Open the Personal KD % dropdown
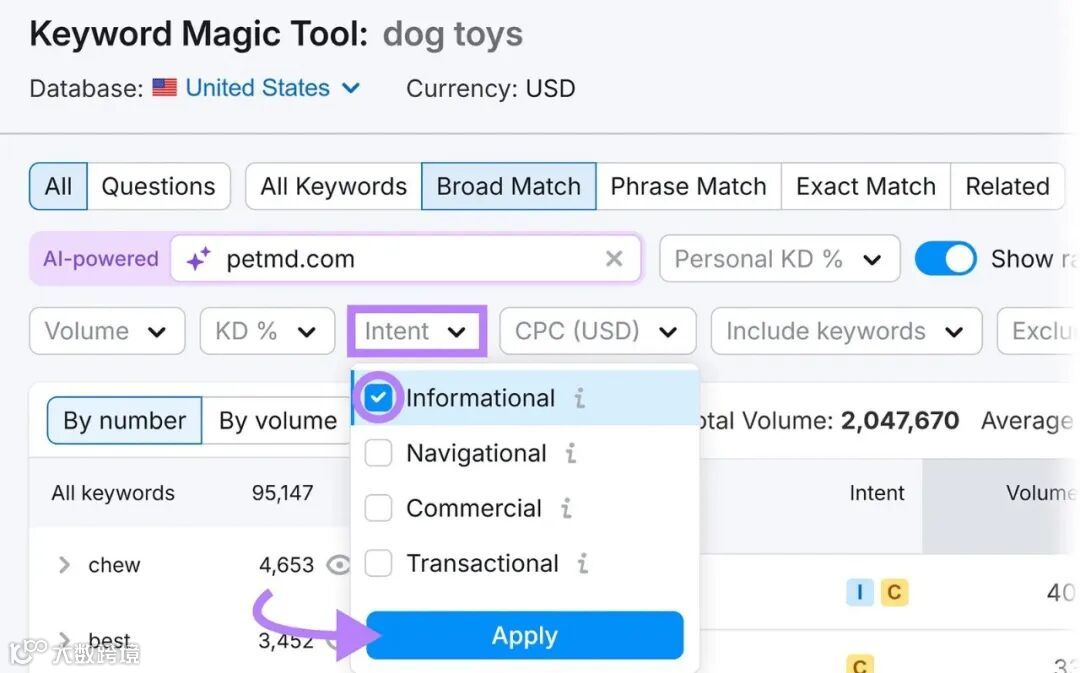This screenshot has width=1080, height=673. click(x=778, y=260)
